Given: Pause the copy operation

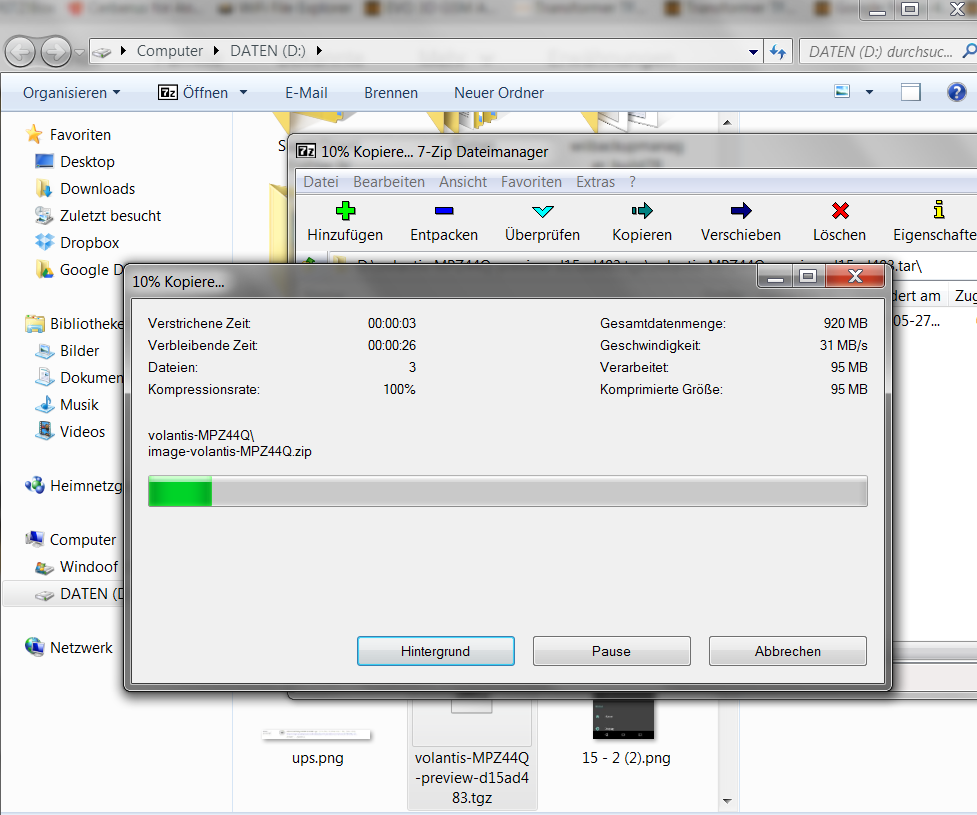Looking at the screenshot, I should coord(611,651).
